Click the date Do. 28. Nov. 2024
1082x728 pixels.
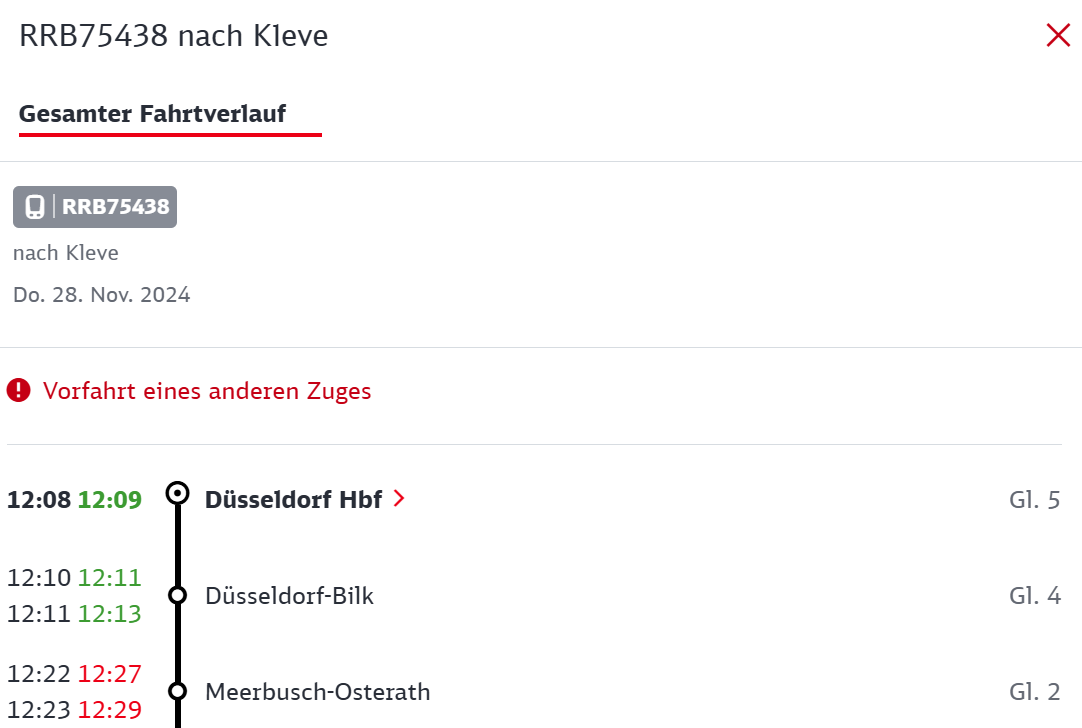pos(101,295)
